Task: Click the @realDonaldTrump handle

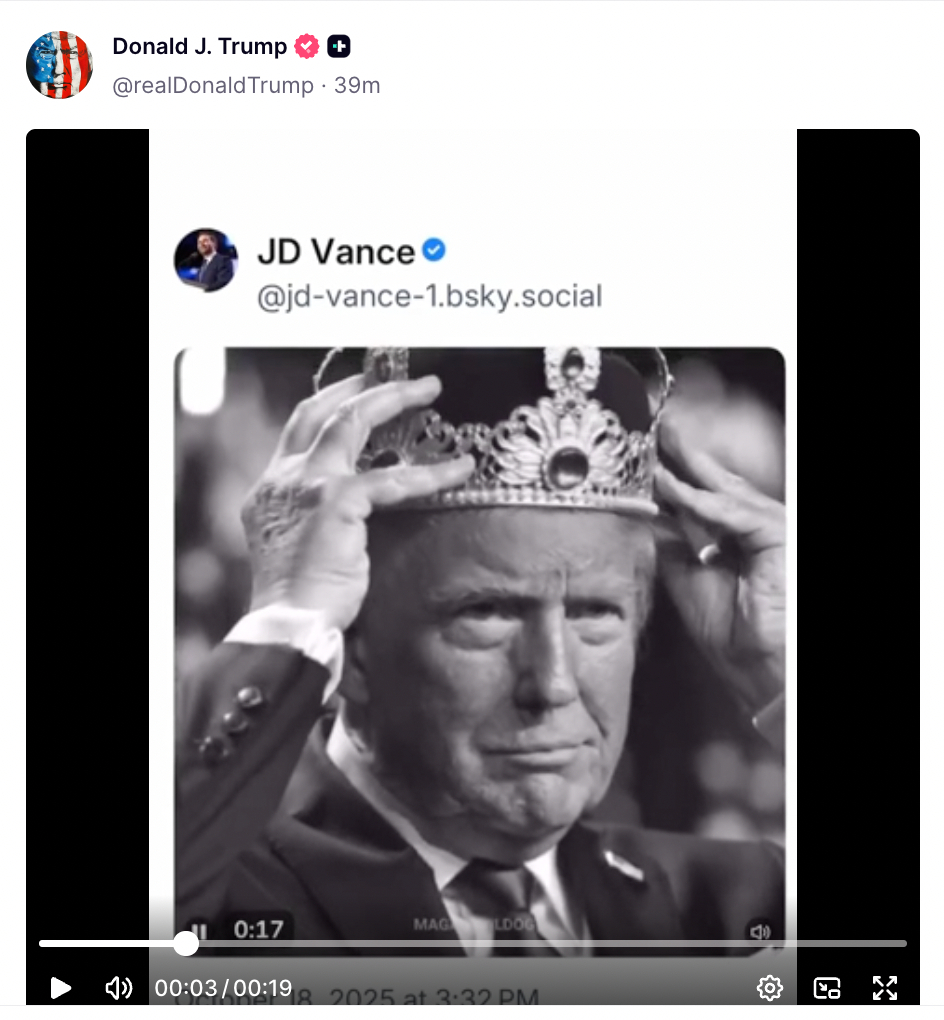Action: click(213, 86)
